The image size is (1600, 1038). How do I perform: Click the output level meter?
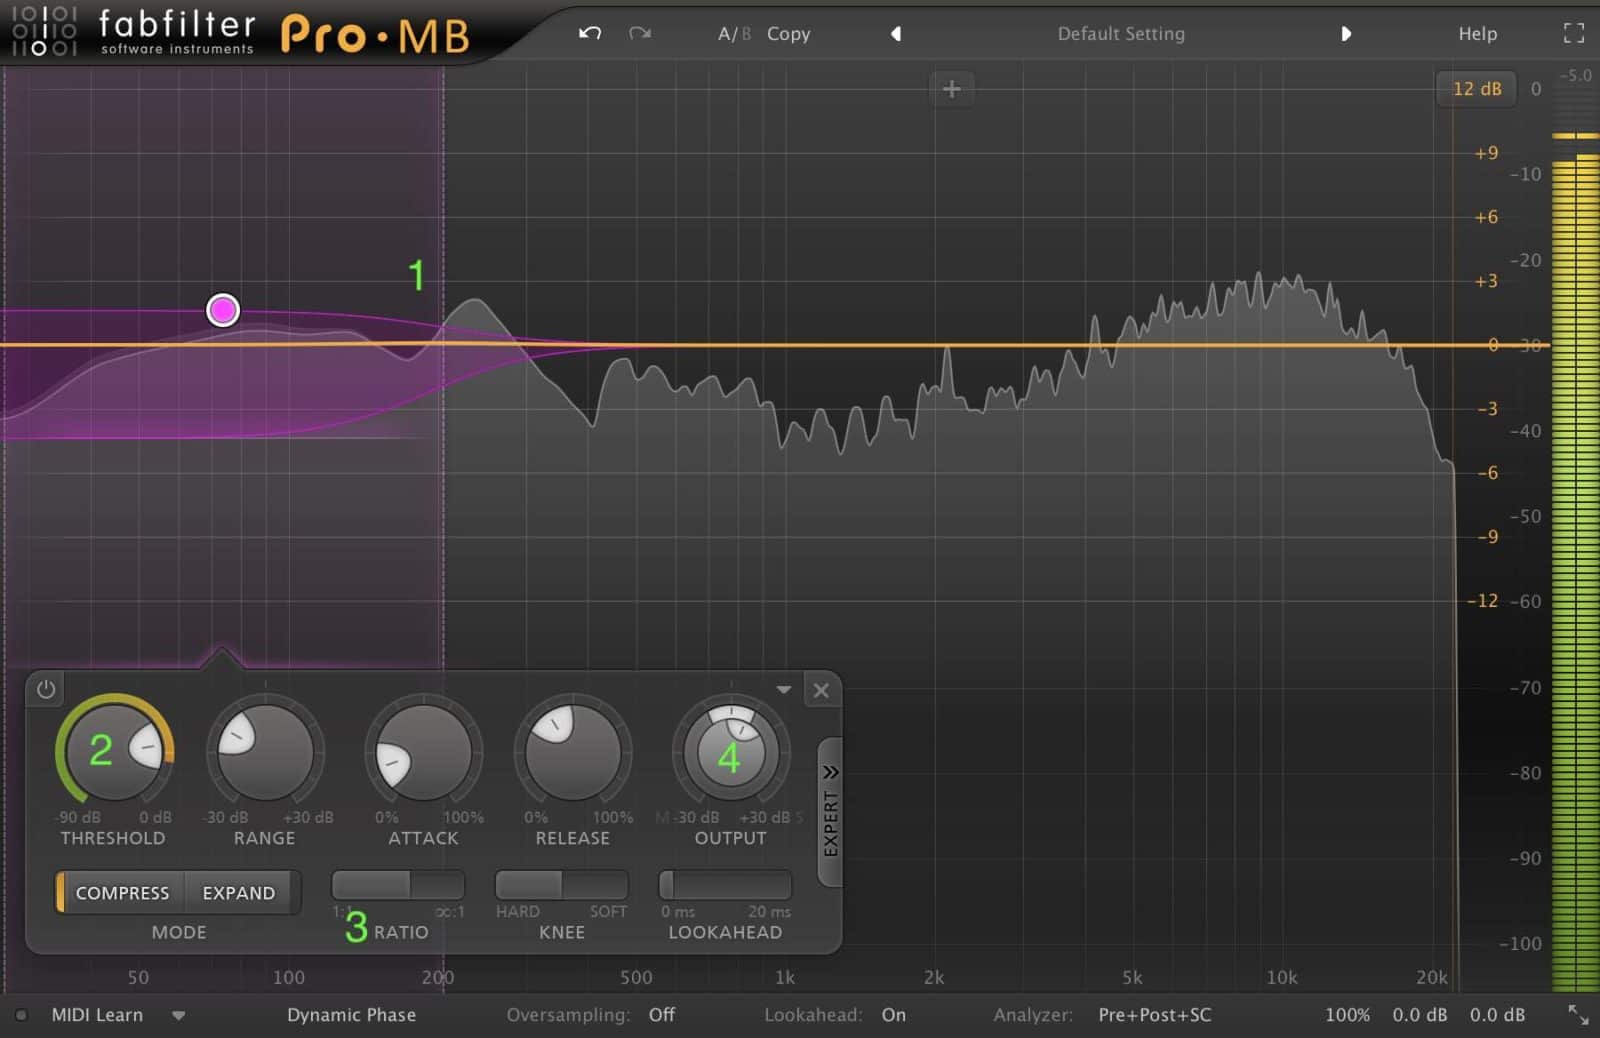pos(1575,560)
